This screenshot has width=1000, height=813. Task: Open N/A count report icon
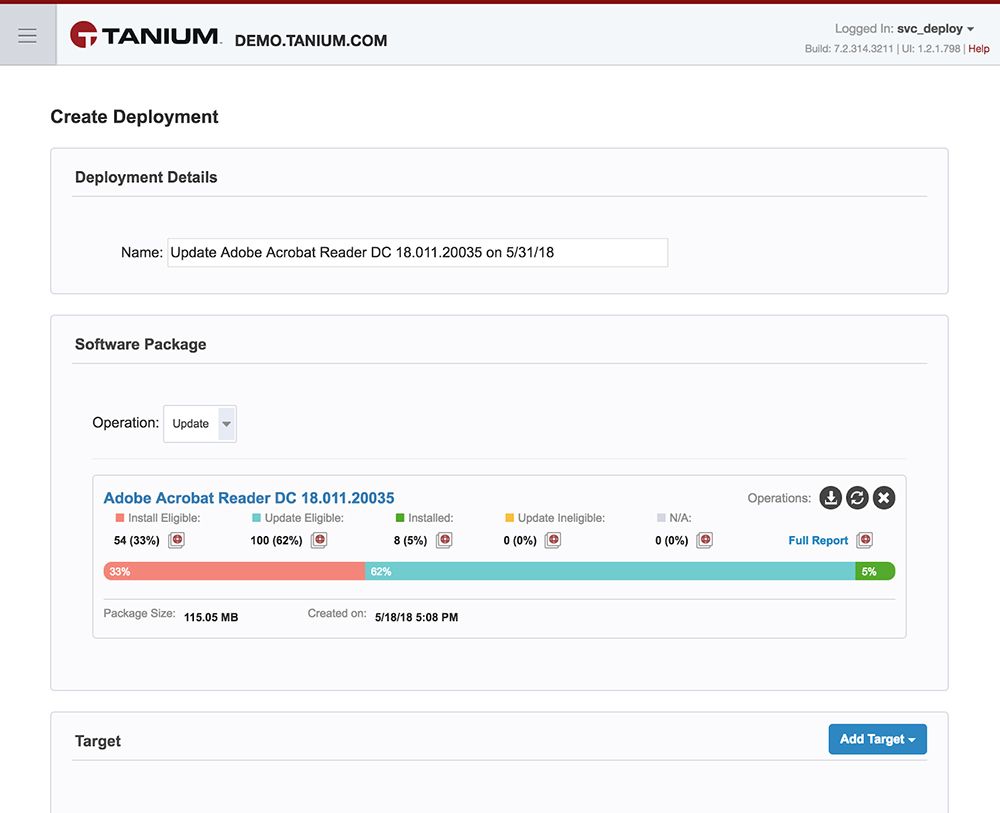pos(705,540)
